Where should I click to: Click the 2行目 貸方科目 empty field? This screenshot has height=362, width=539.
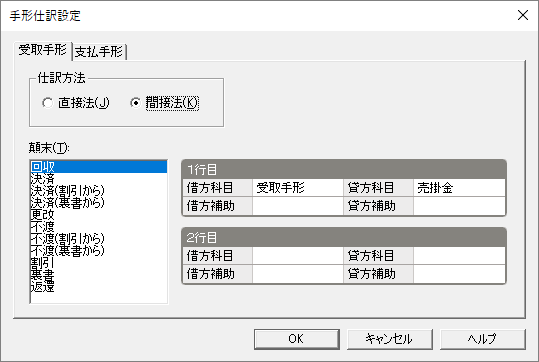click(459, 256)
